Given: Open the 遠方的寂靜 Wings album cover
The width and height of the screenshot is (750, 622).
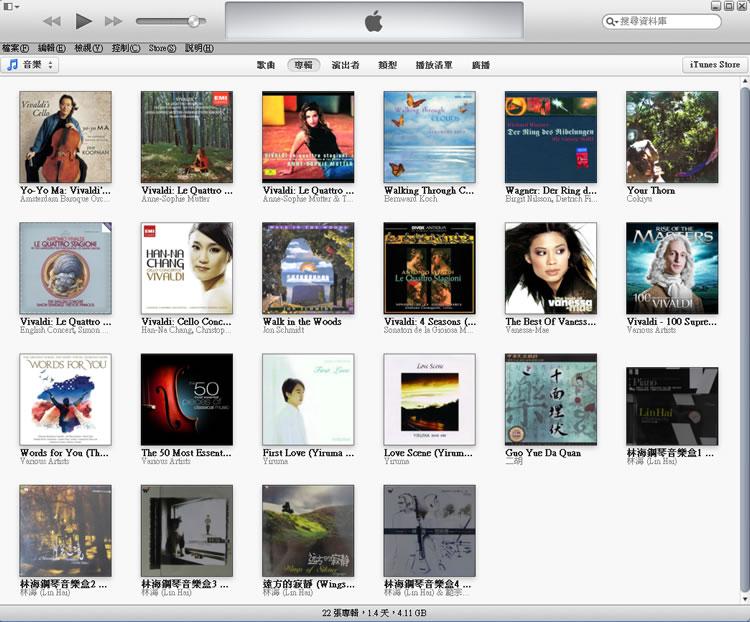Looking at the screenshot, I should pos(308,531).
